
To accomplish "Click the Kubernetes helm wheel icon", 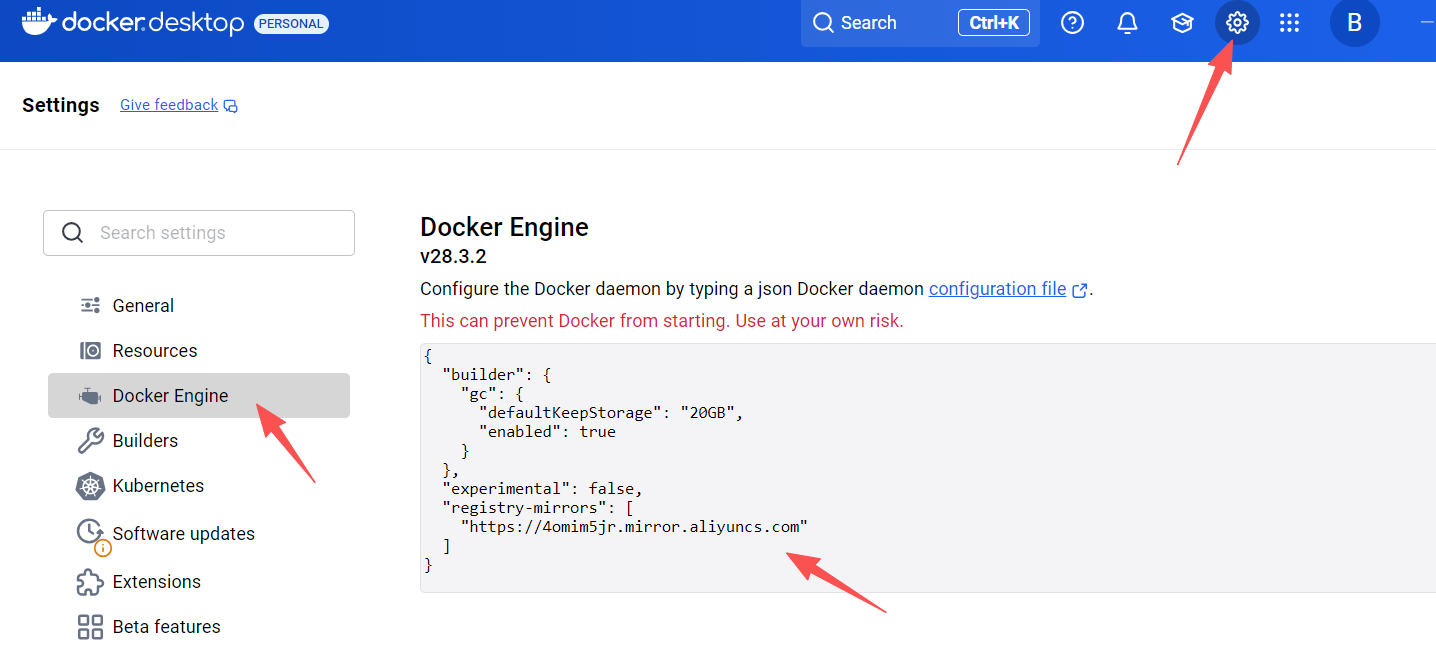I will [90, 486].
